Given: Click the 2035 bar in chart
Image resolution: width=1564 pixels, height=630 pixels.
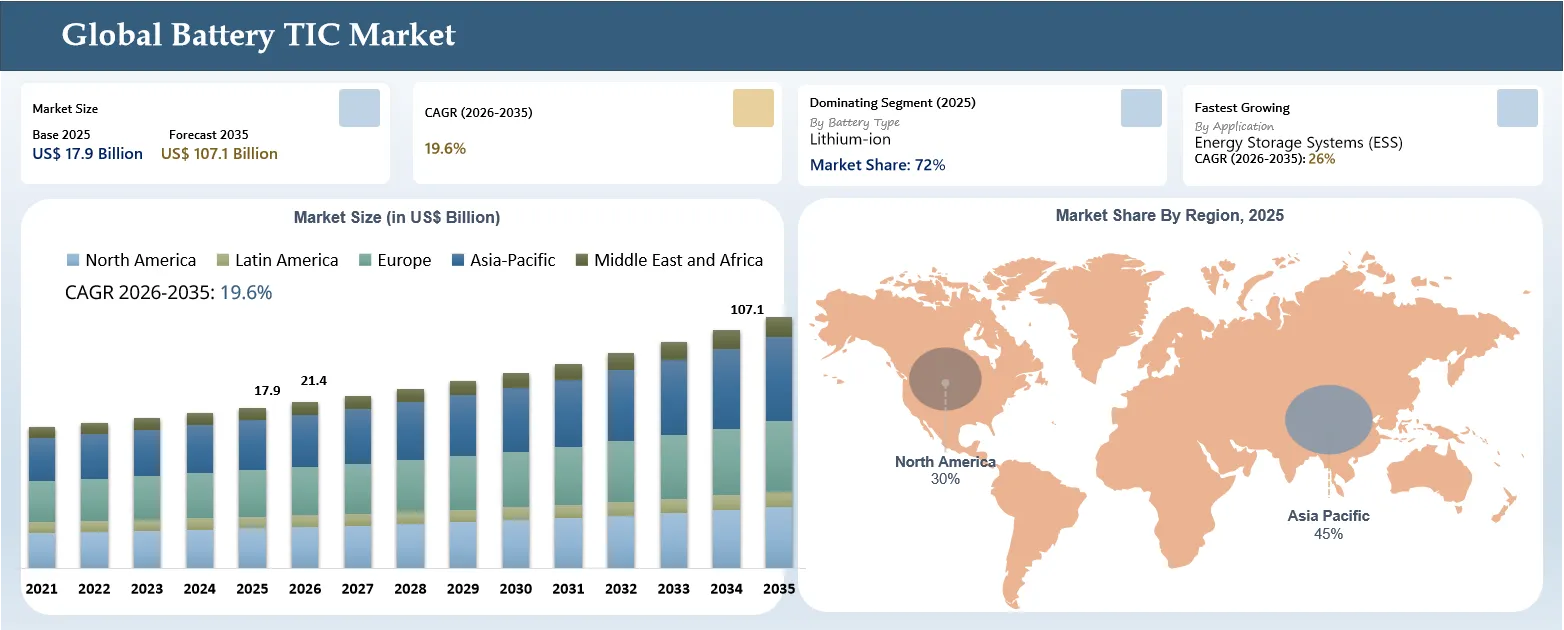Looking at the screenshot, I should tap(779, 443).
